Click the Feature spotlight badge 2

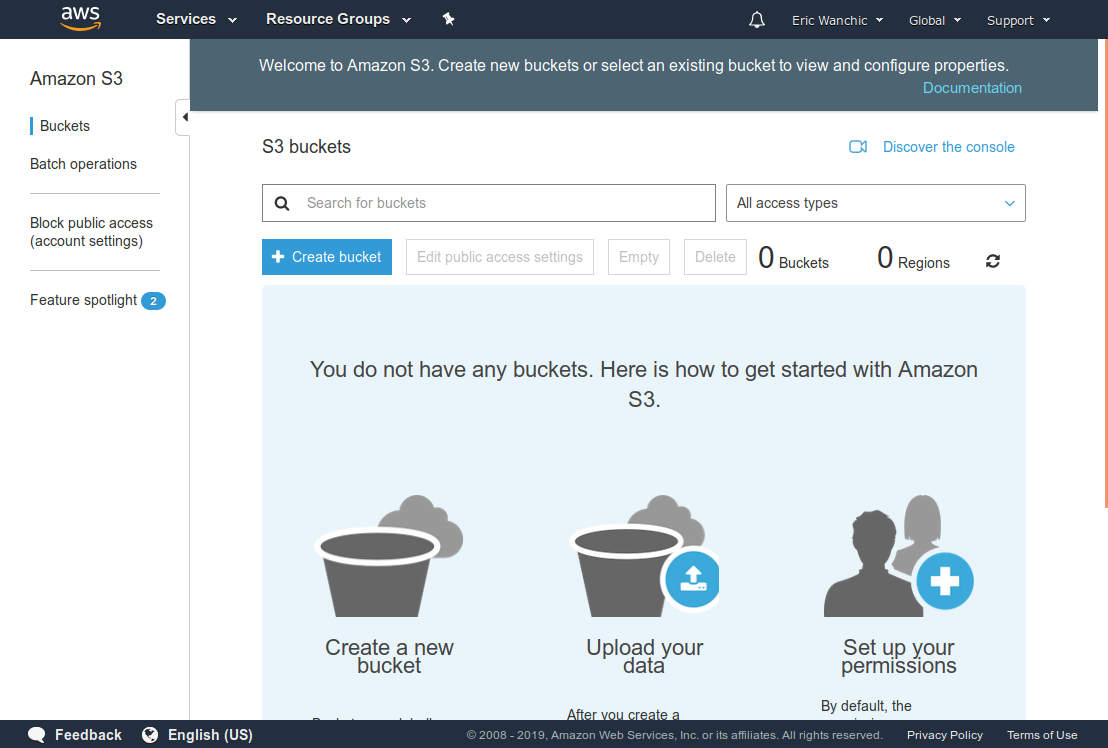153,301
